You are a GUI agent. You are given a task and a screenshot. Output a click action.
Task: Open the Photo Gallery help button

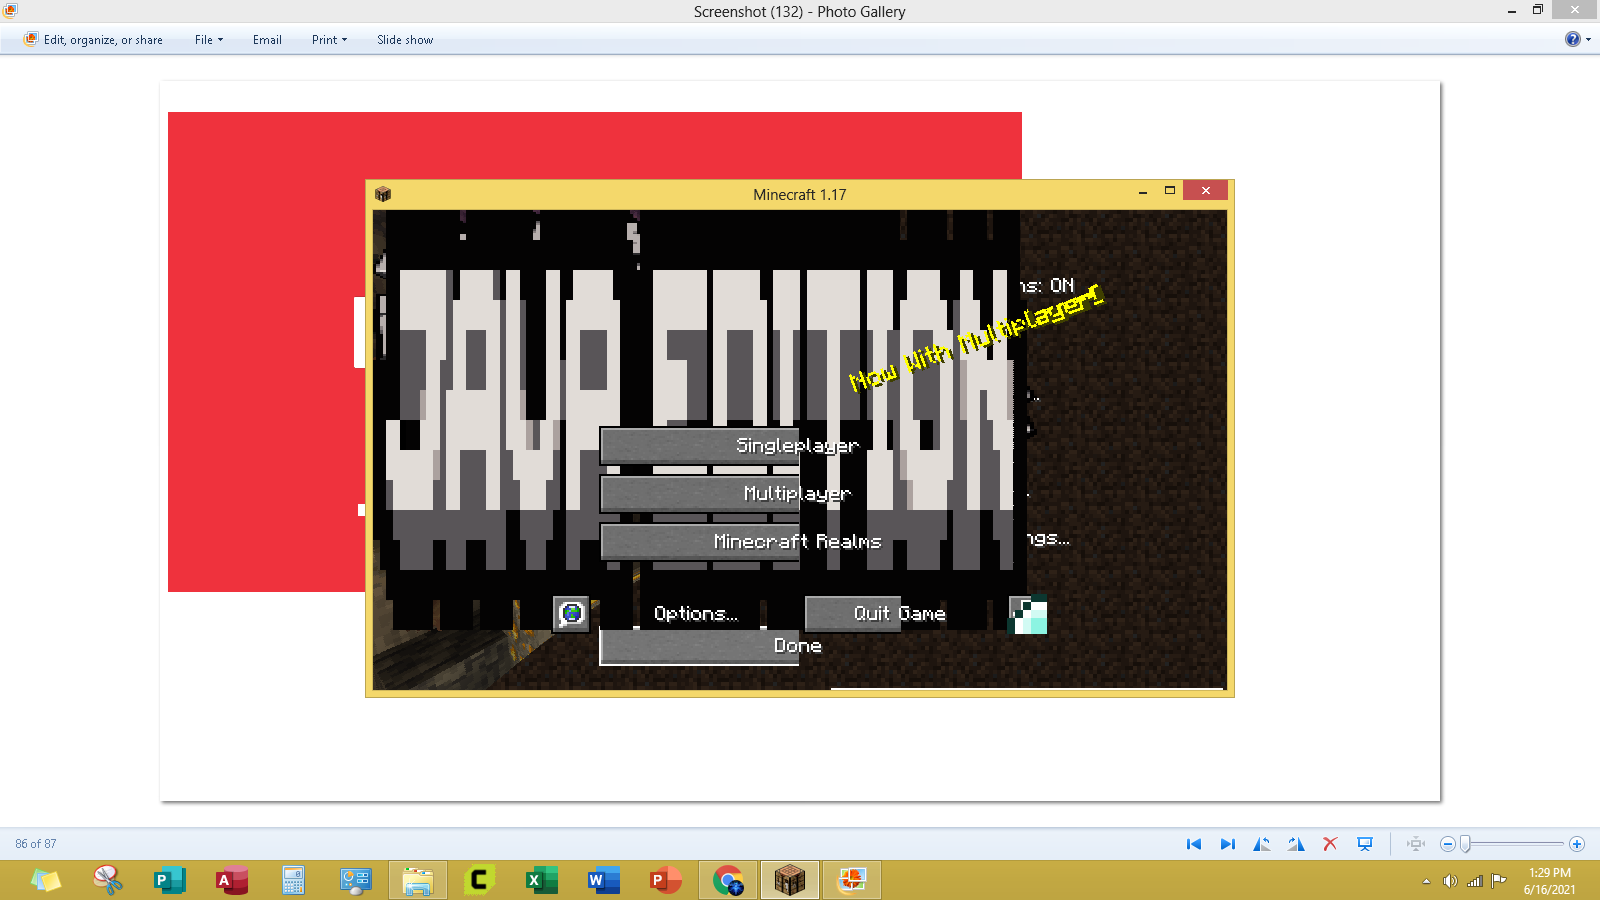(1573, 39)
